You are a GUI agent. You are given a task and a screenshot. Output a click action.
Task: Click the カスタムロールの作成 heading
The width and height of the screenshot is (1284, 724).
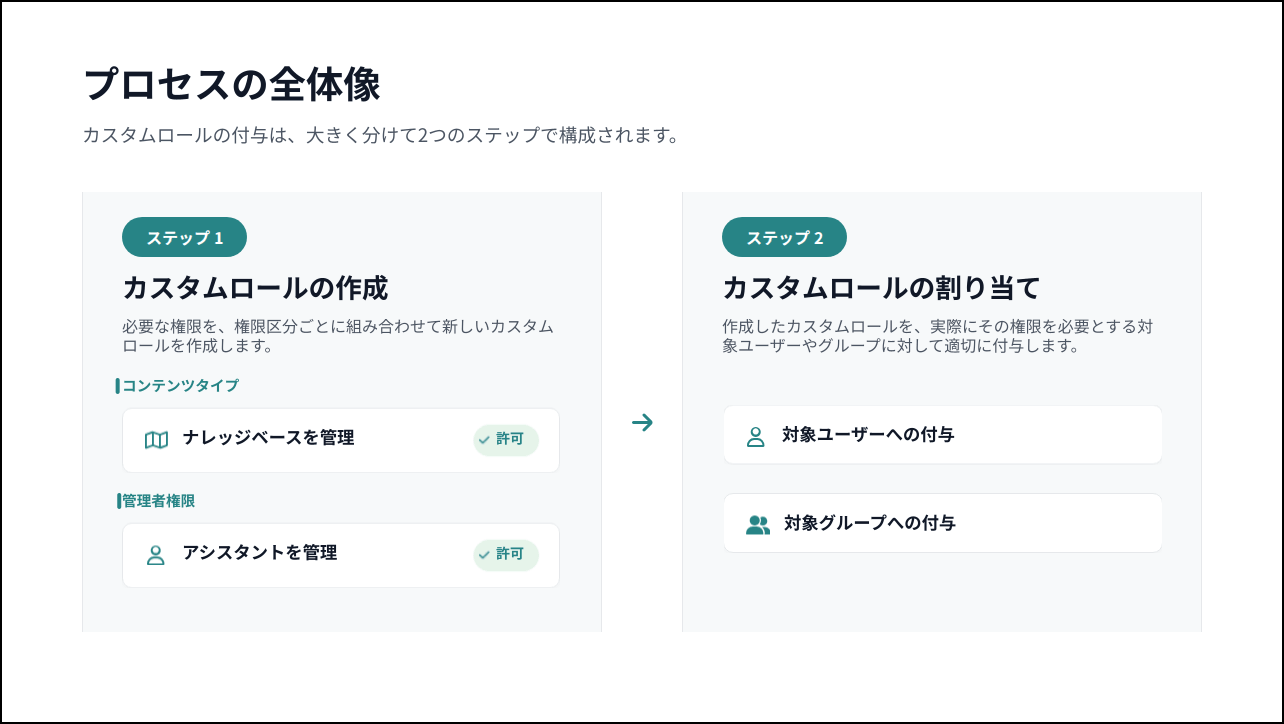point(255,288)
